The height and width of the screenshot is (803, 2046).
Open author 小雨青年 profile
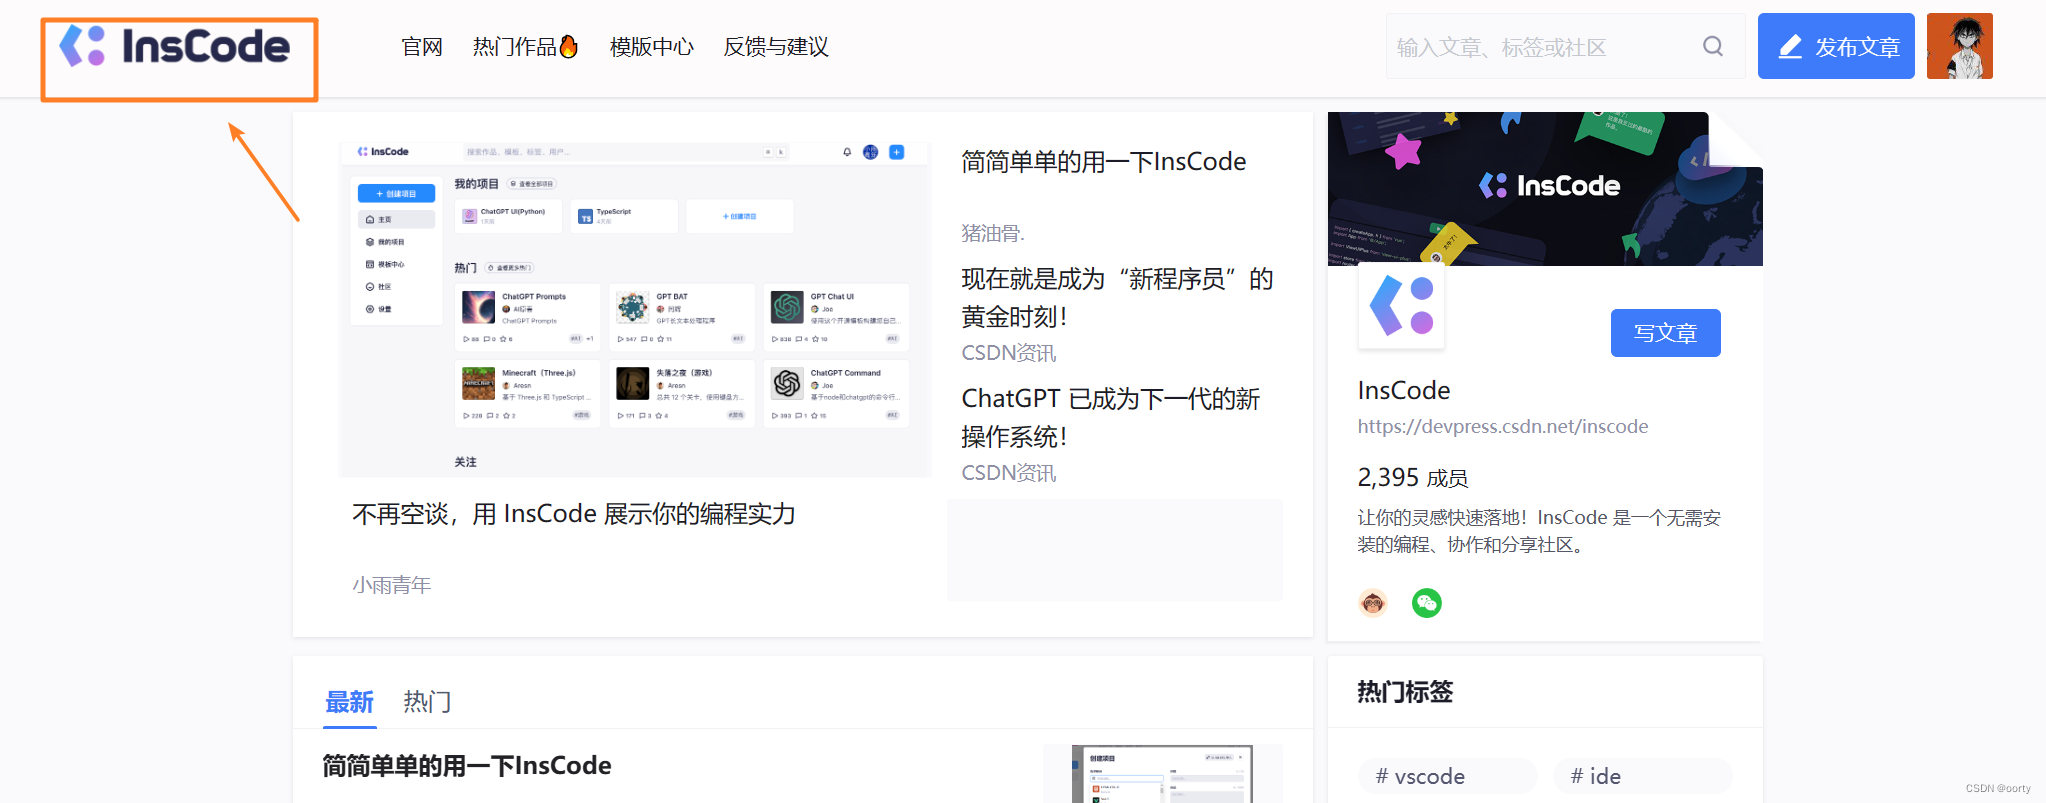coord(391,585)
